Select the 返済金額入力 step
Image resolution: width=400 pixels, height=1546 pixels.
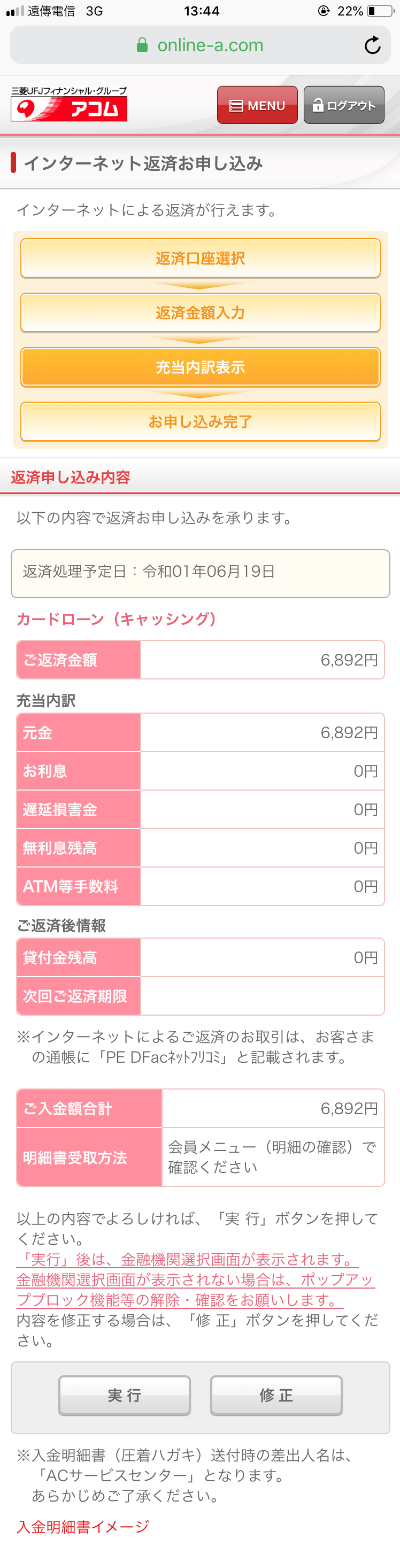coord(200,313)
